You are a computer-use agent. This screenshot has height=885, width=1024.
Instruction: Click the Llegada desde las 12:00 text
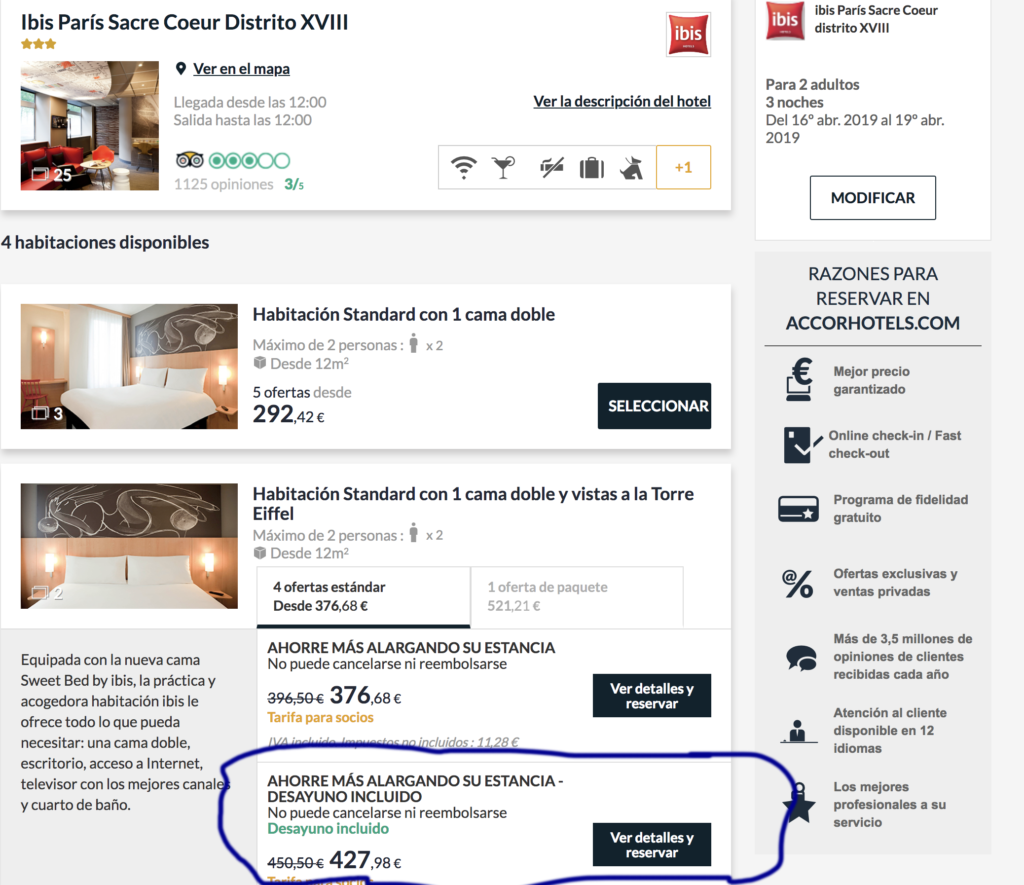coord(250,102)
